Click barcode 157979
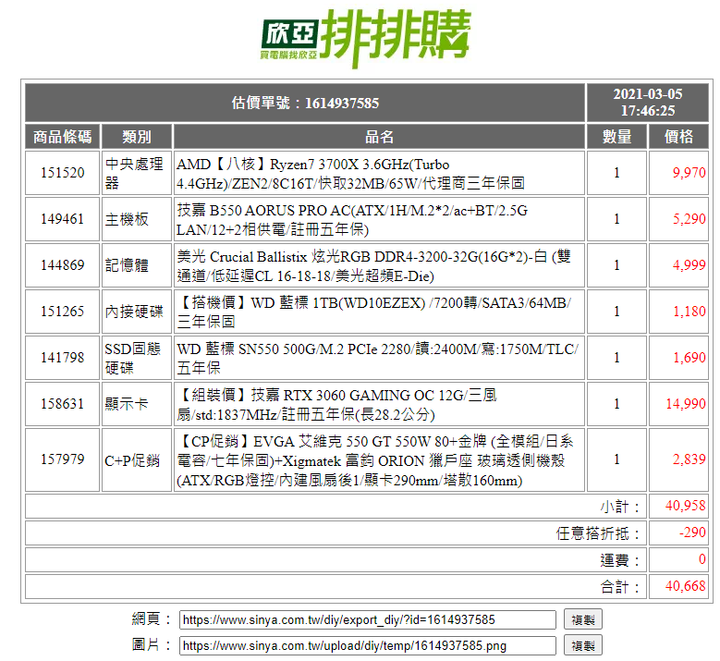The width and height of the screenshot is (720, 661). pos(62,459)
